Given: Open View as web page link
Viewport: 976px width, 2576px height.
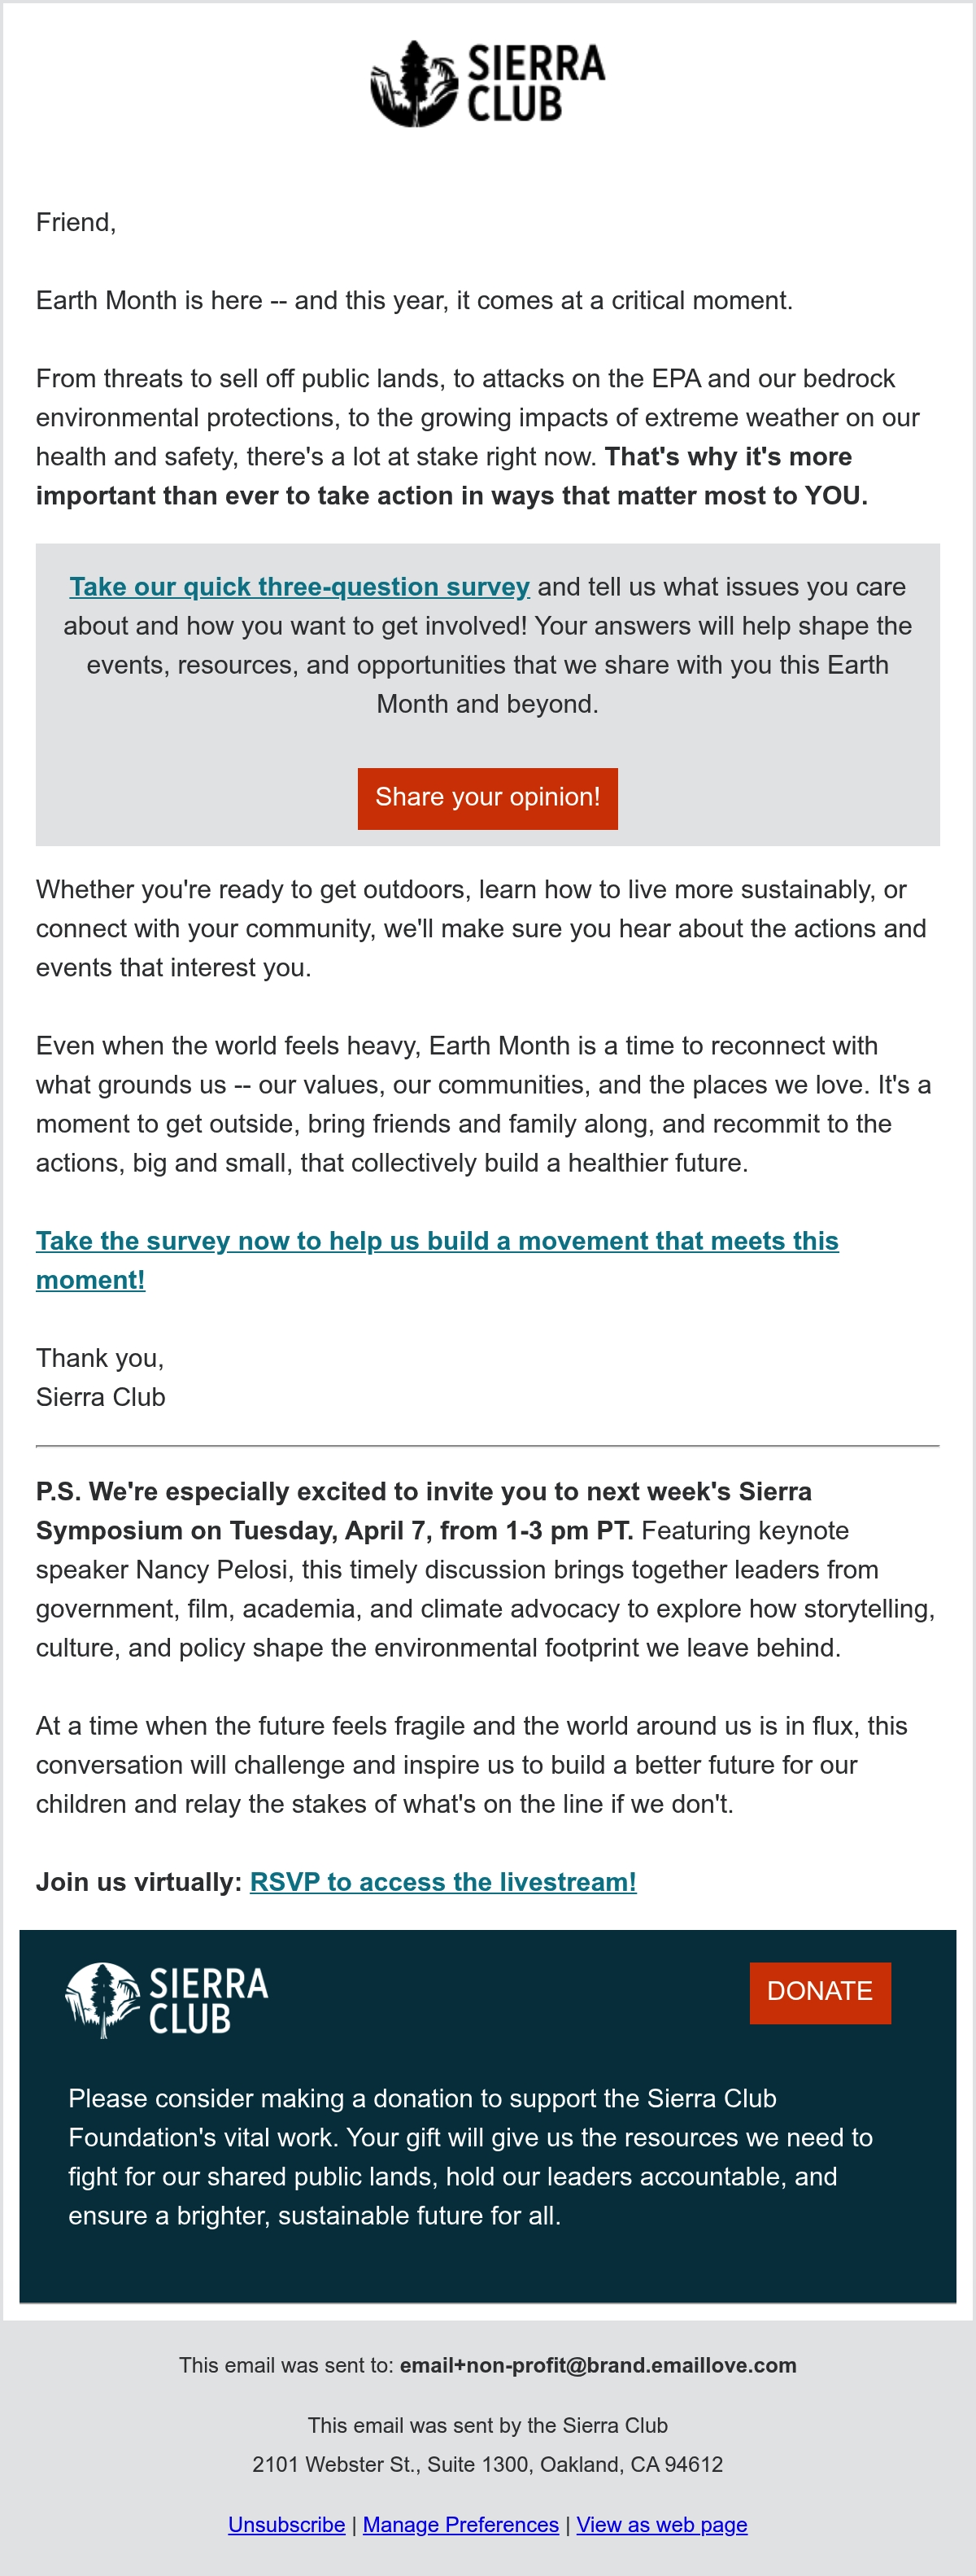Looking at the screenshot, I should coord(662,2525).
